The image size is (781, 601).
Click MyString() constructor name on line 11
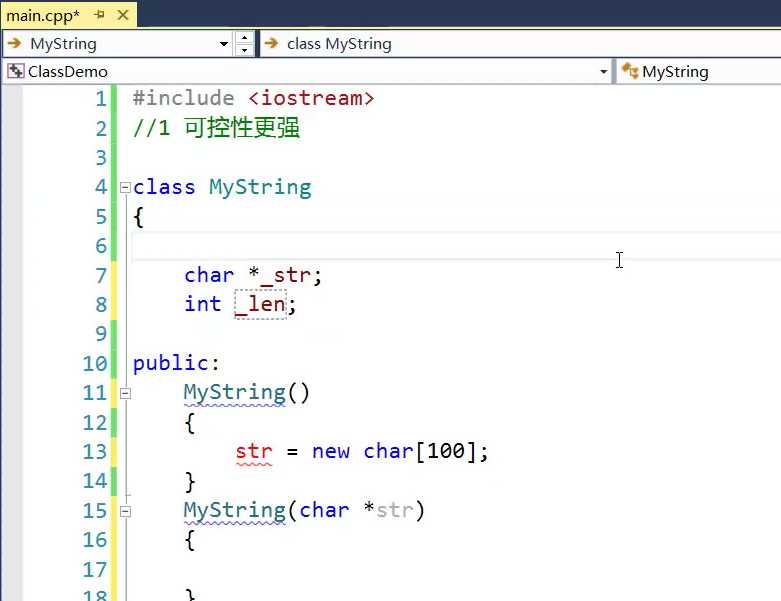point(234,393)
